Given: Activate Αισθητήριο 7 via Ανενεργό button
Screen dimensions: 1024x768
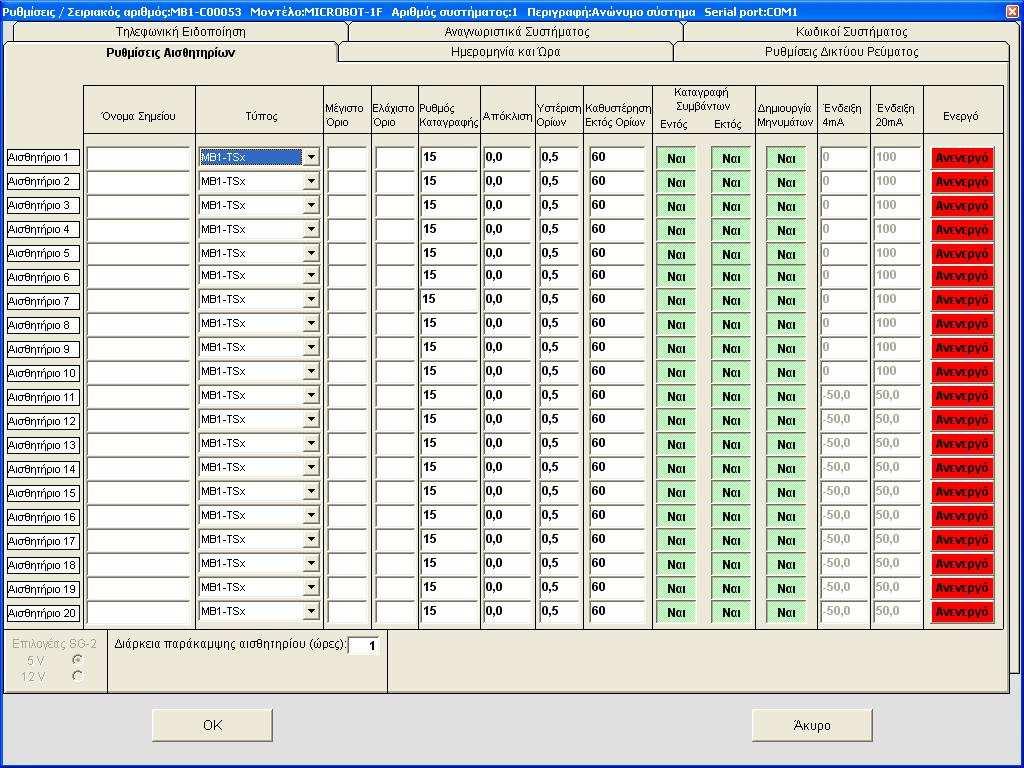Looking at the screenshot, I should (x=962, y=300).
